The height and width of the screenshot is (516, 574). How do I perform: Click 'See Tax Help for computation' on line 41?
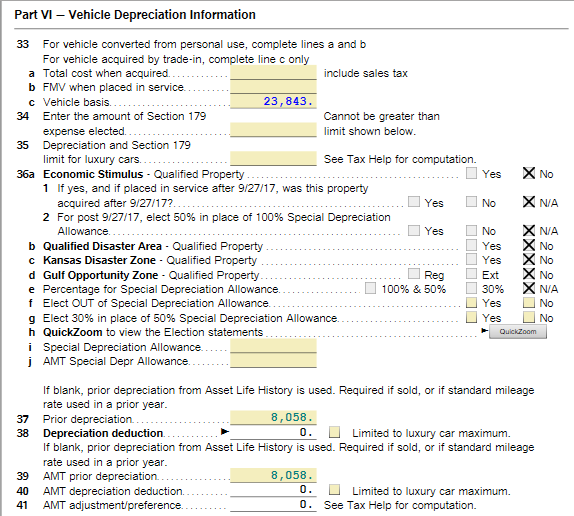[x=400, y=505]
